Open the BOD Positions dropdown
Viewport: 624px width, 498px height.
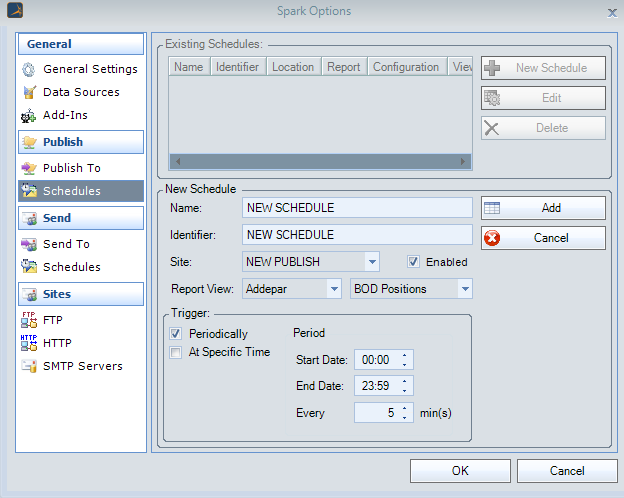pos(465,289)
